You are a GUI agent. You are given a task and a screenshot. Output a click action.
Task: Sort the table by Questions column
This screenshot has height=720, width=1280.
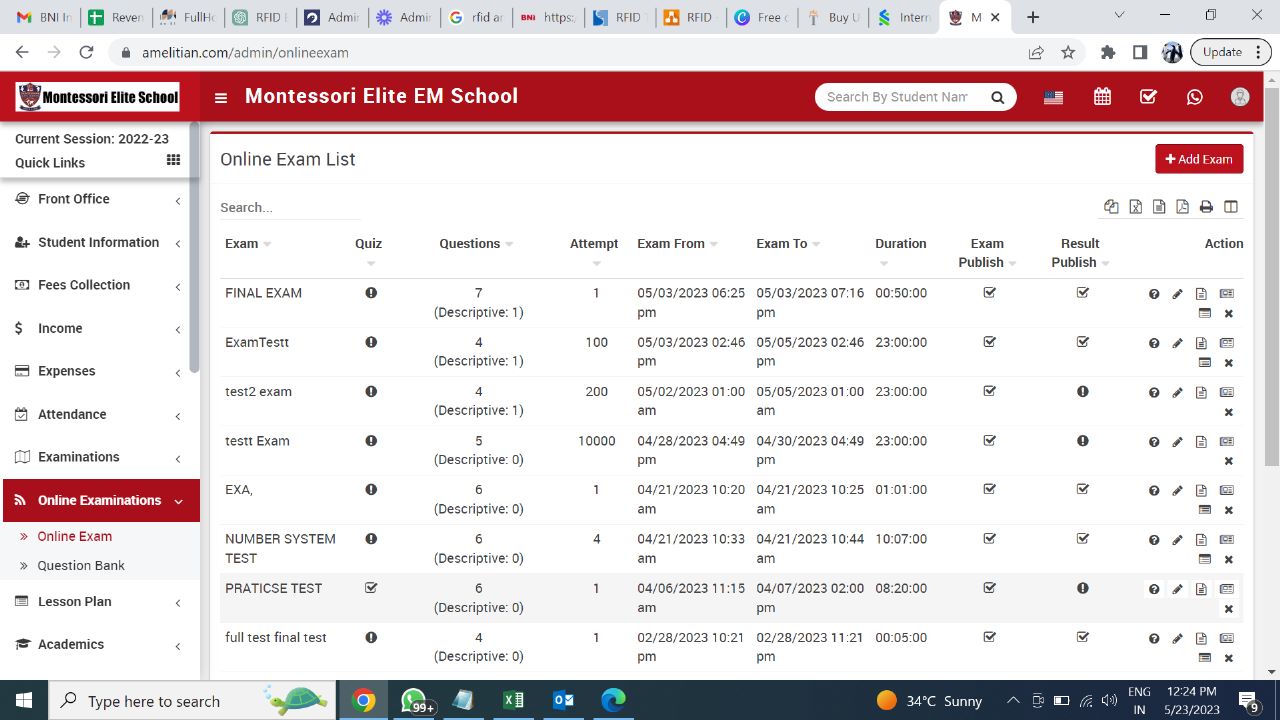[x=476, y=244]
